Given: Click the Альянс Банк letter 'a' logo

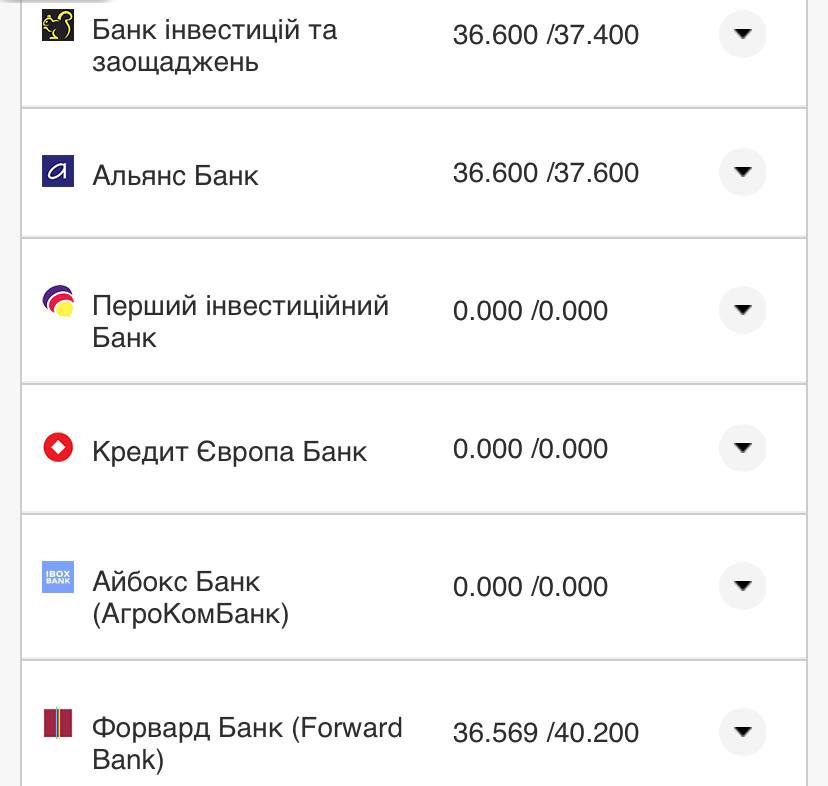Looking at the screenshot, I should point(58,172).
